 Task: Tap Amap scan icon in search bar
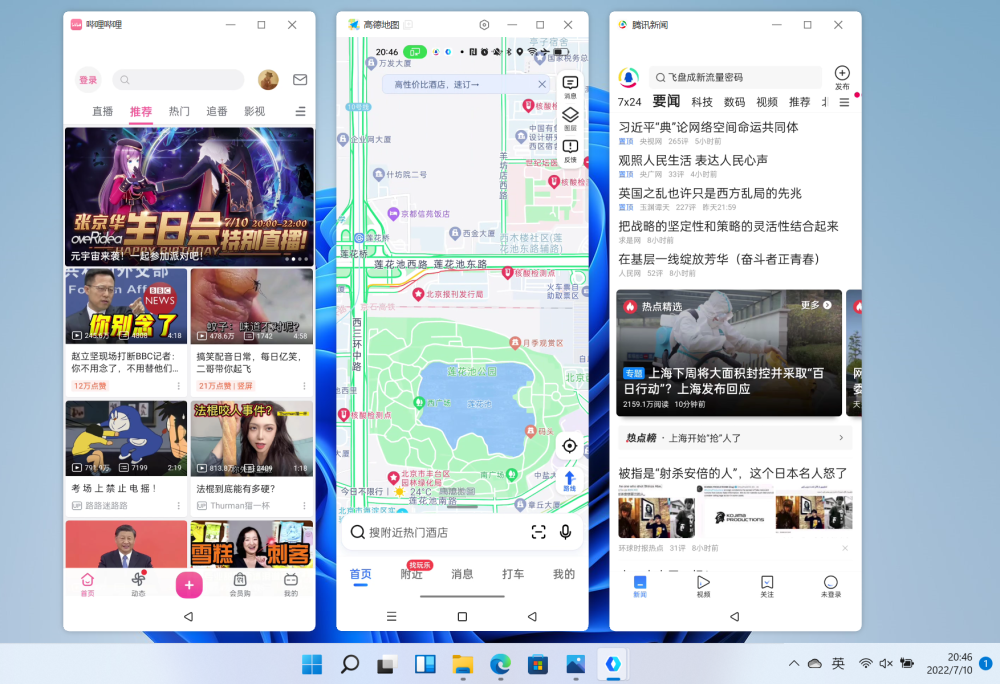coord(538,532)
